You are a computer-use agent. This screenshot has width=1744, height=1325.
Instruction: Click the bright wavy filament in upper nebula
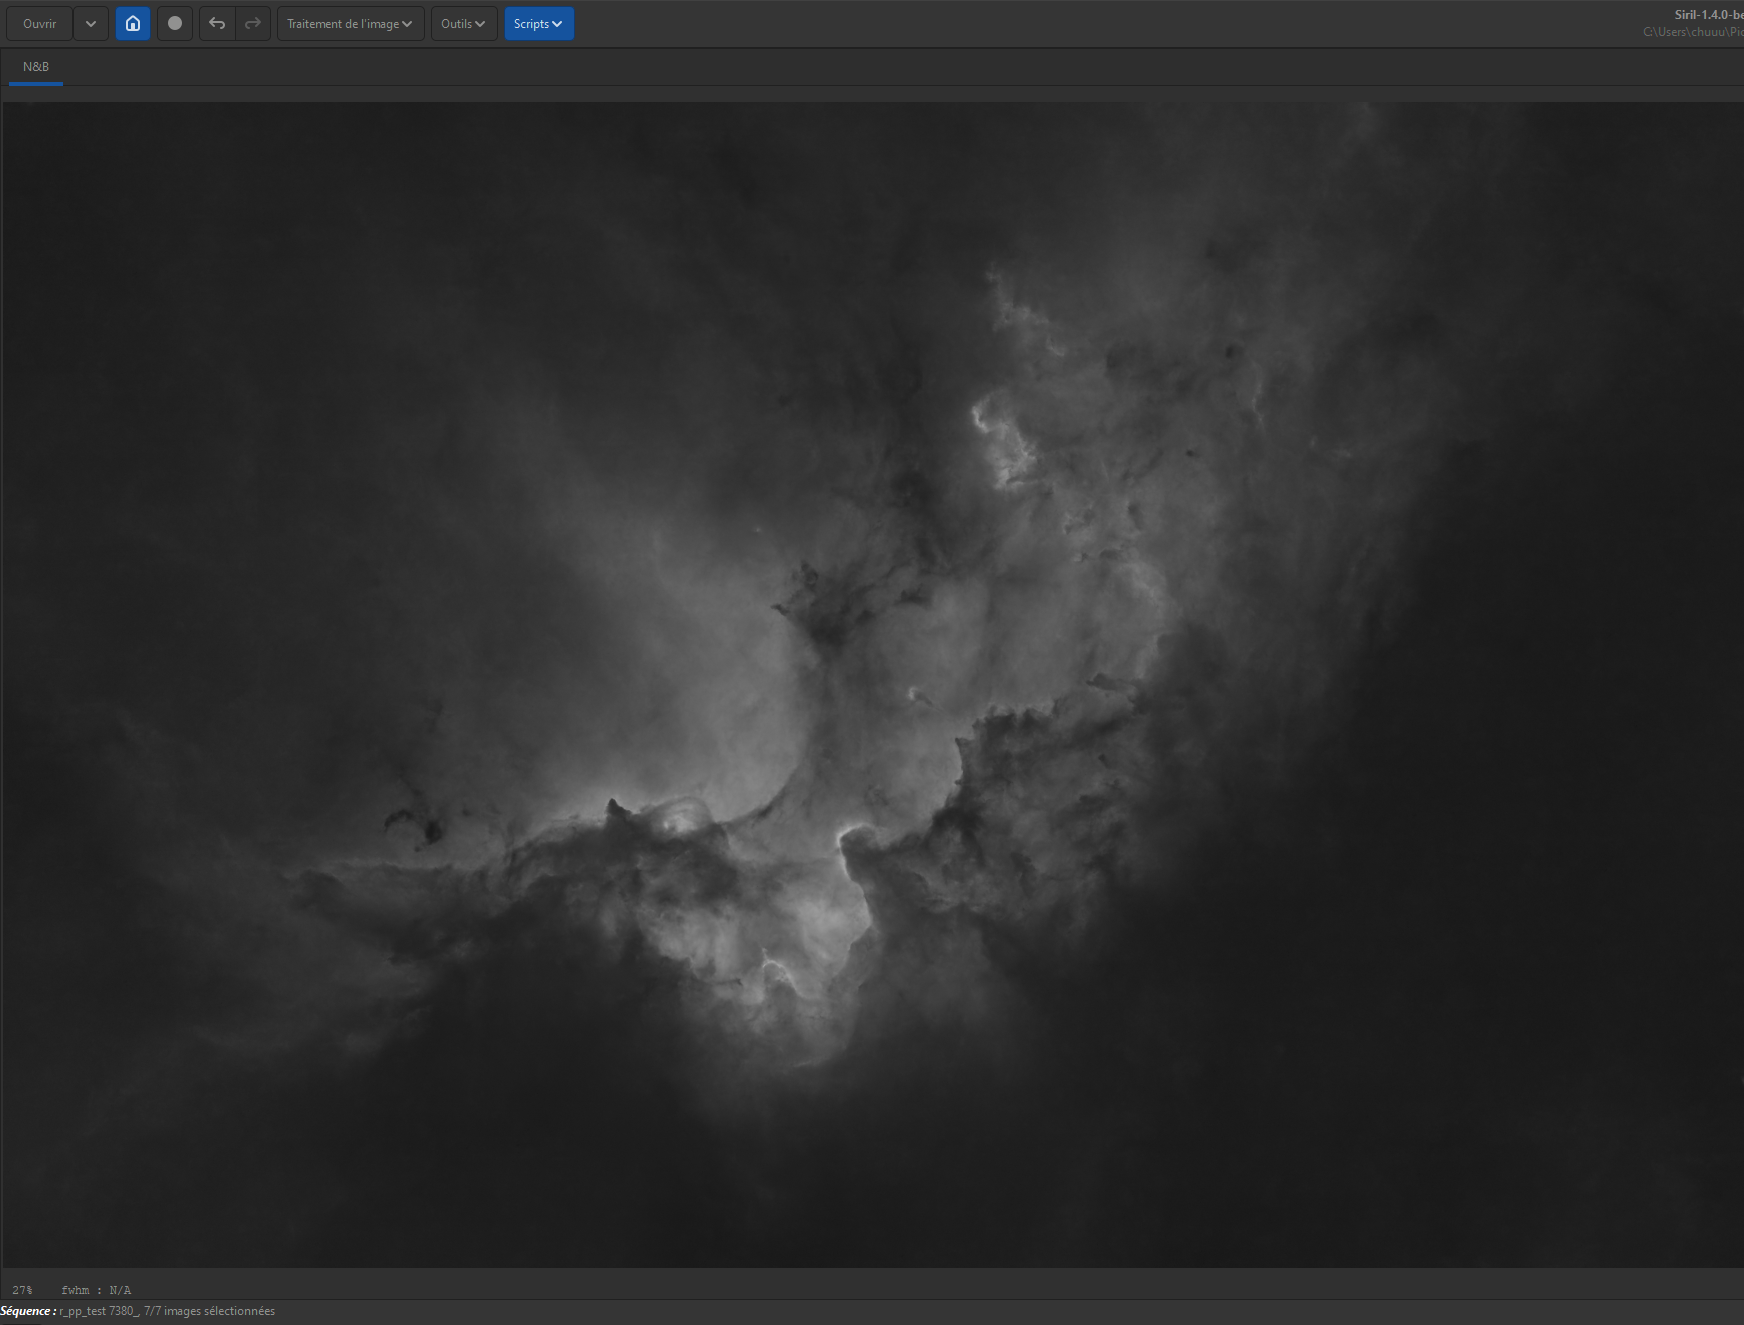click(1002, 440)
